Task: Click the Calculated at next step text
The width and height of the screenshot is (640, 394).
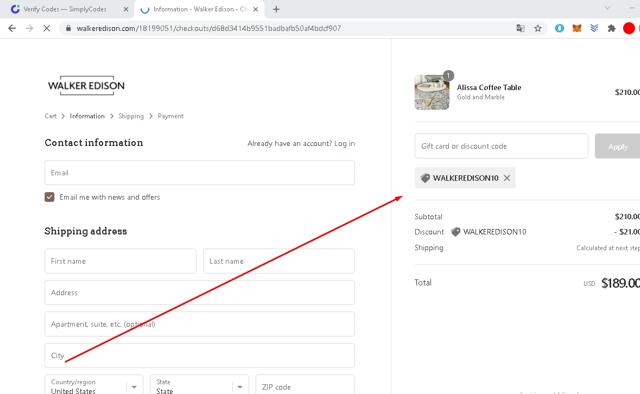Action: [x=608, y=248]
